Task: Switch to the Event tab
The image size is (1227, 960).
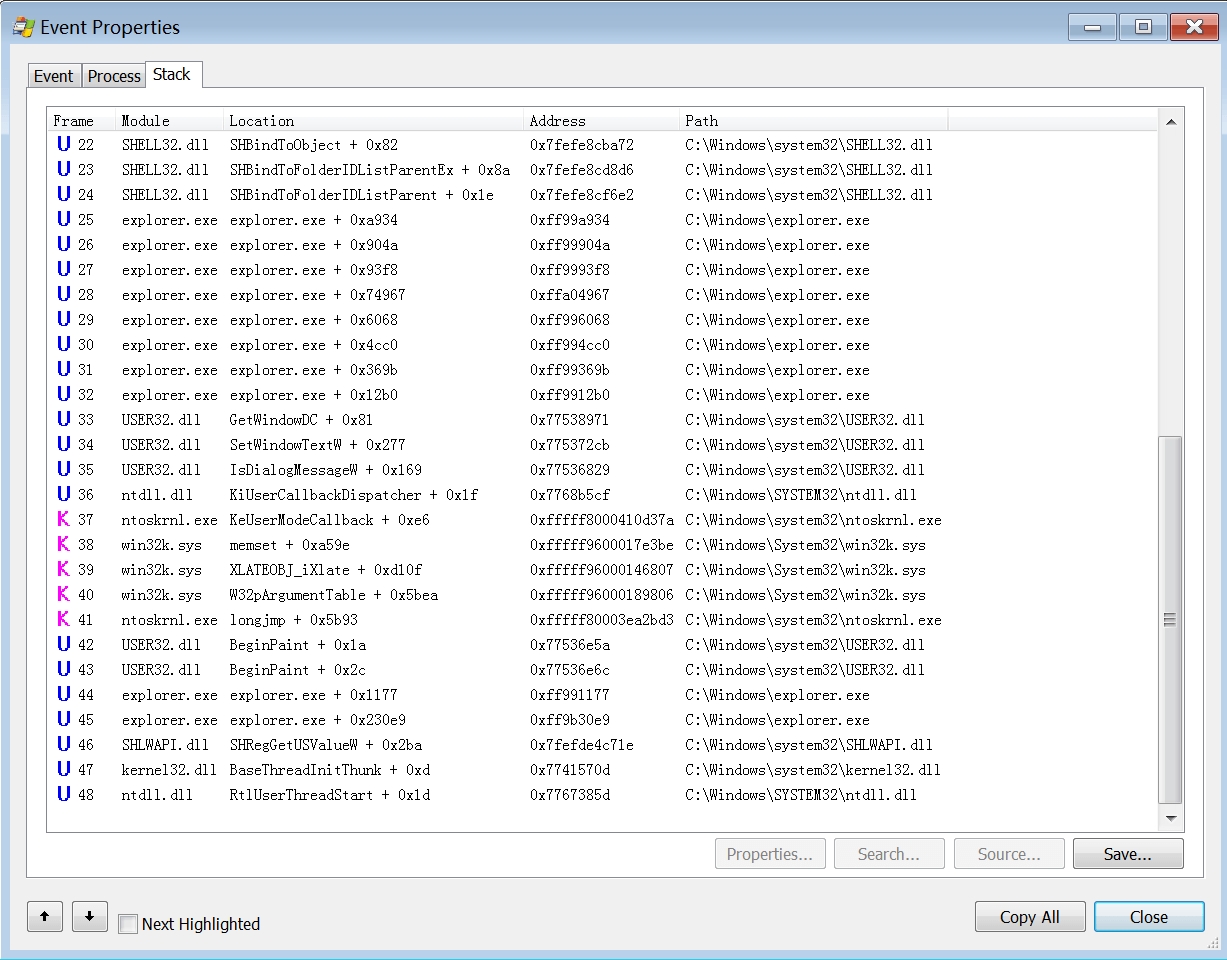Action: click(53, 76)
